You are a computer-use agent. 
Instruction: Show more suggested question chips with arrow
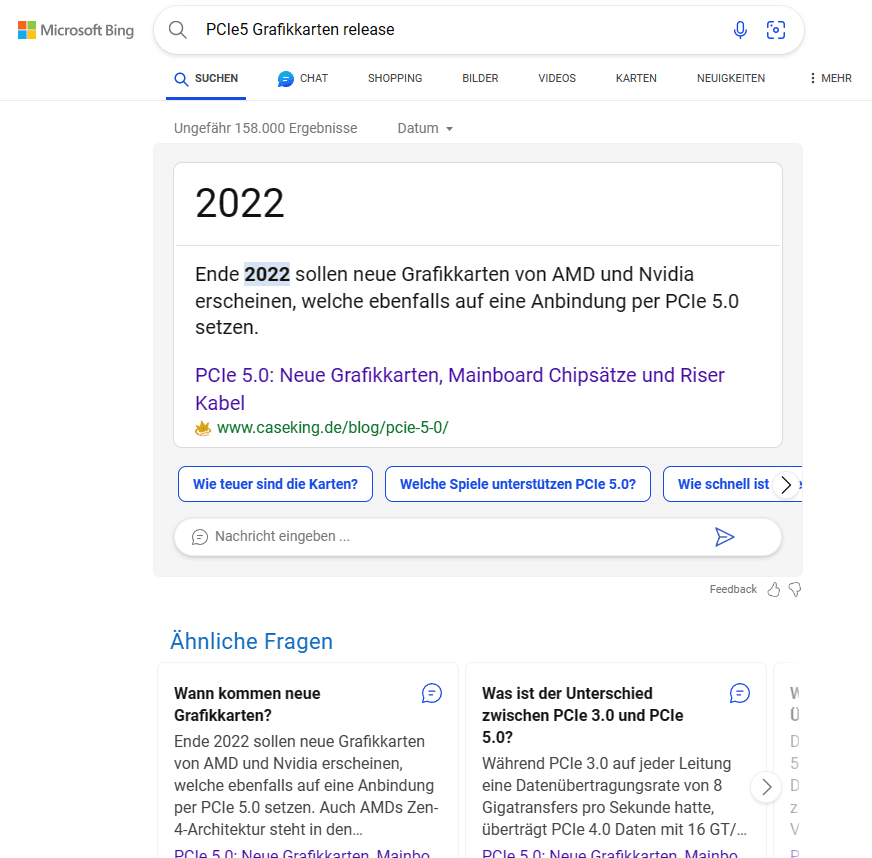tap(786, 484)
